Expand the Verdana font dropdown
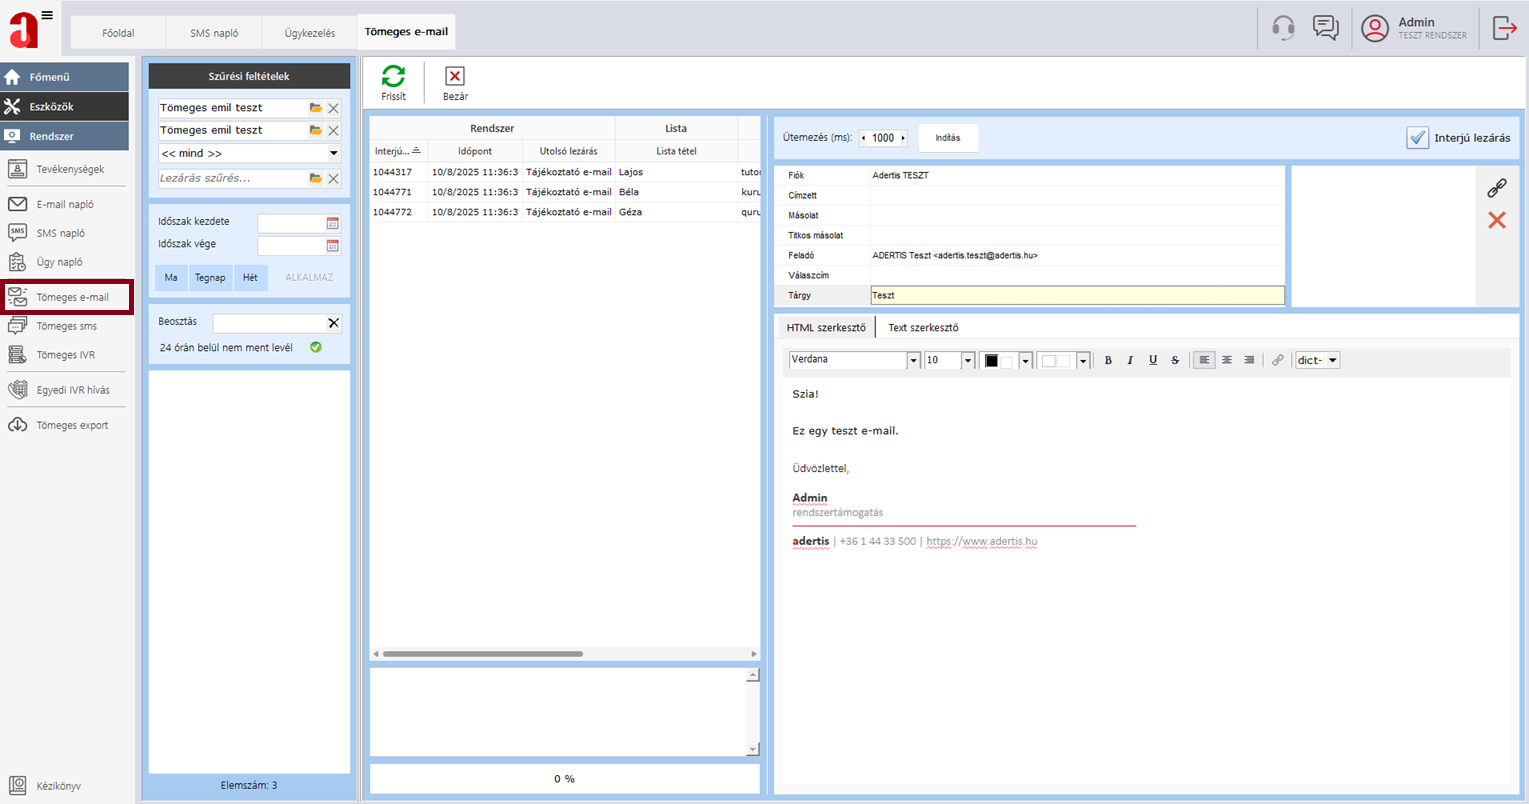This screenshot has height=804, width=1529. pyautogui.click(x=913, y=361)
